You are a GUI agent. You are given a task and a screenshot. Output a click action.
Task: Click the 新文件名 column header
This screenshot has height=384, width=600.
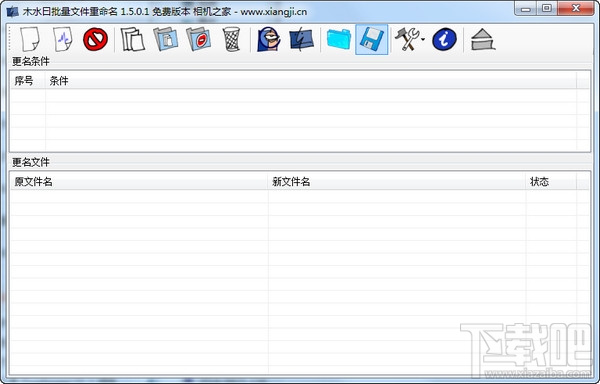click(397, 182)
